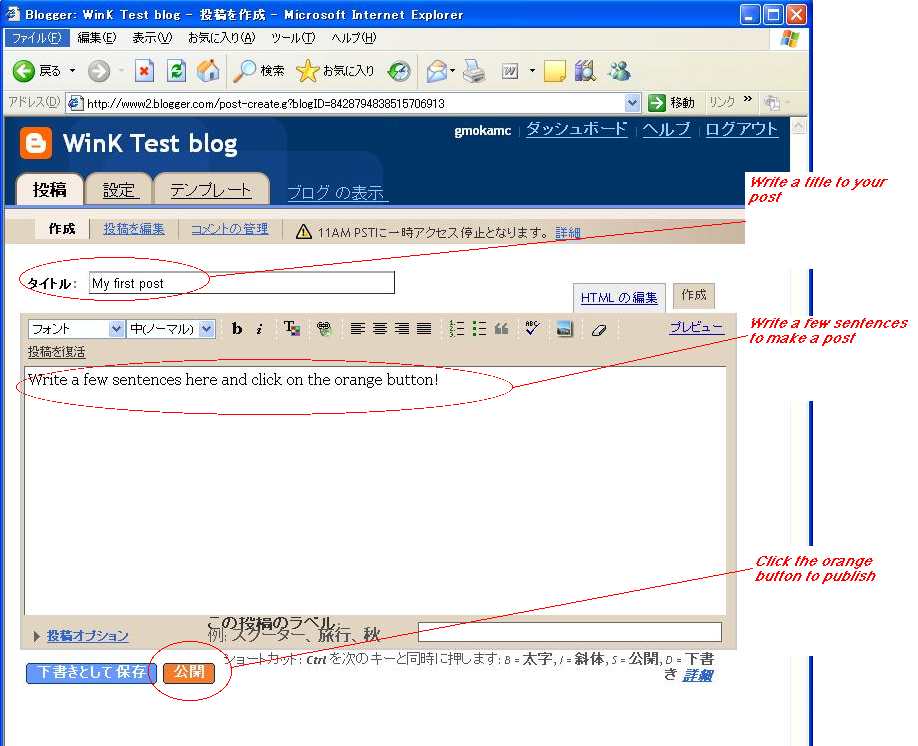Open the ヘルプ(H) menu
918x746 pixels.
(x=354, y=38)
